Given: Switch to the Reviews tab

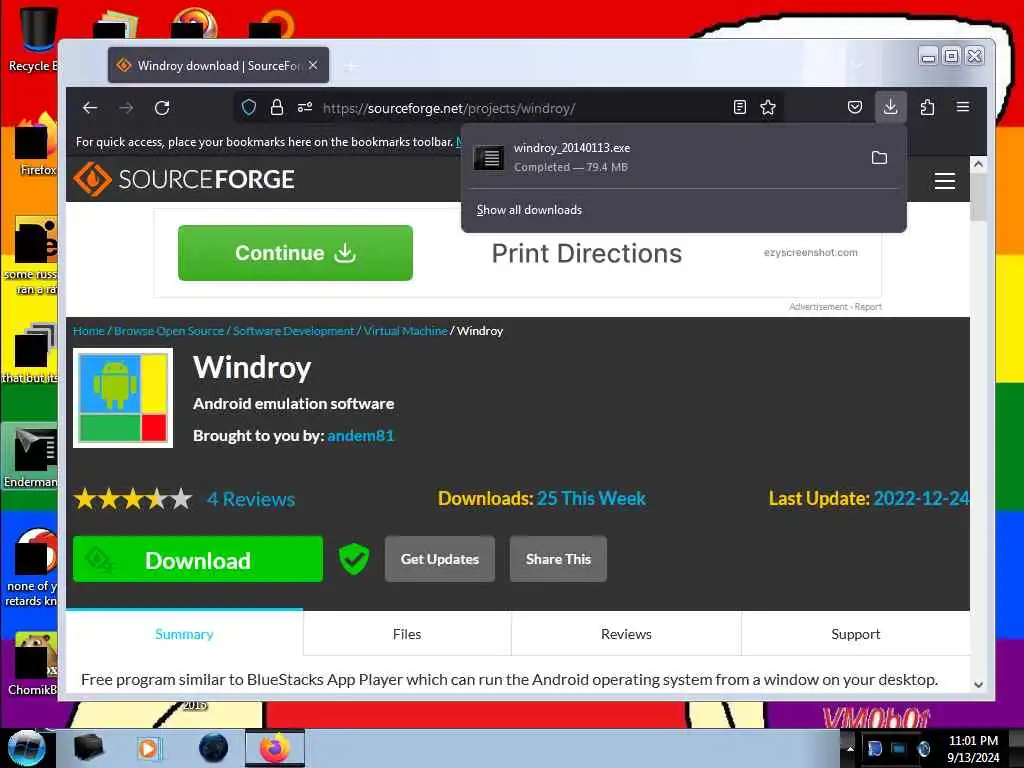Looking at the screenshot, I should 626,633.
